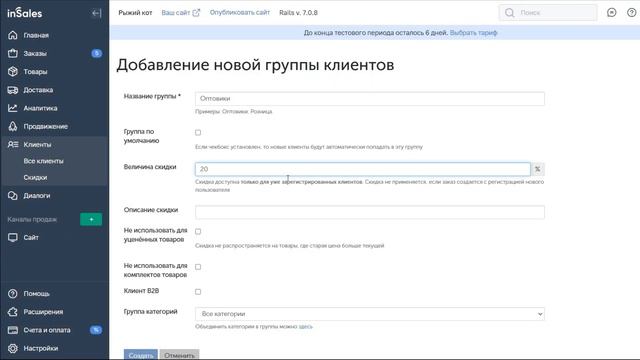Select Все клиенты submenu item
The width and height of the screenshot is (640, 360).
click(43, 161)
